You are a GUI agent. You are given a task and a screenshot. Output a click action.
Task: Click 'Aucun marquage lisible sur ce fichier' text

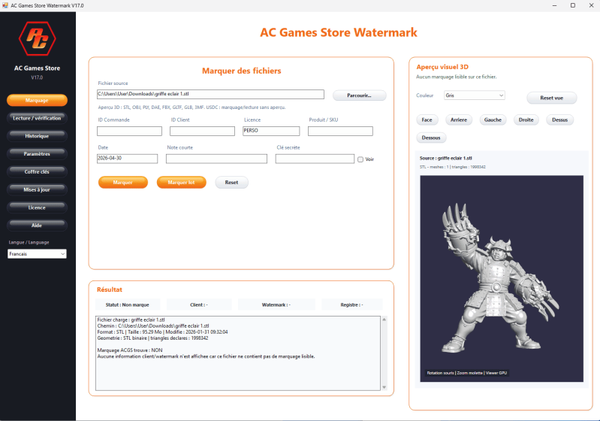(457, 77)
